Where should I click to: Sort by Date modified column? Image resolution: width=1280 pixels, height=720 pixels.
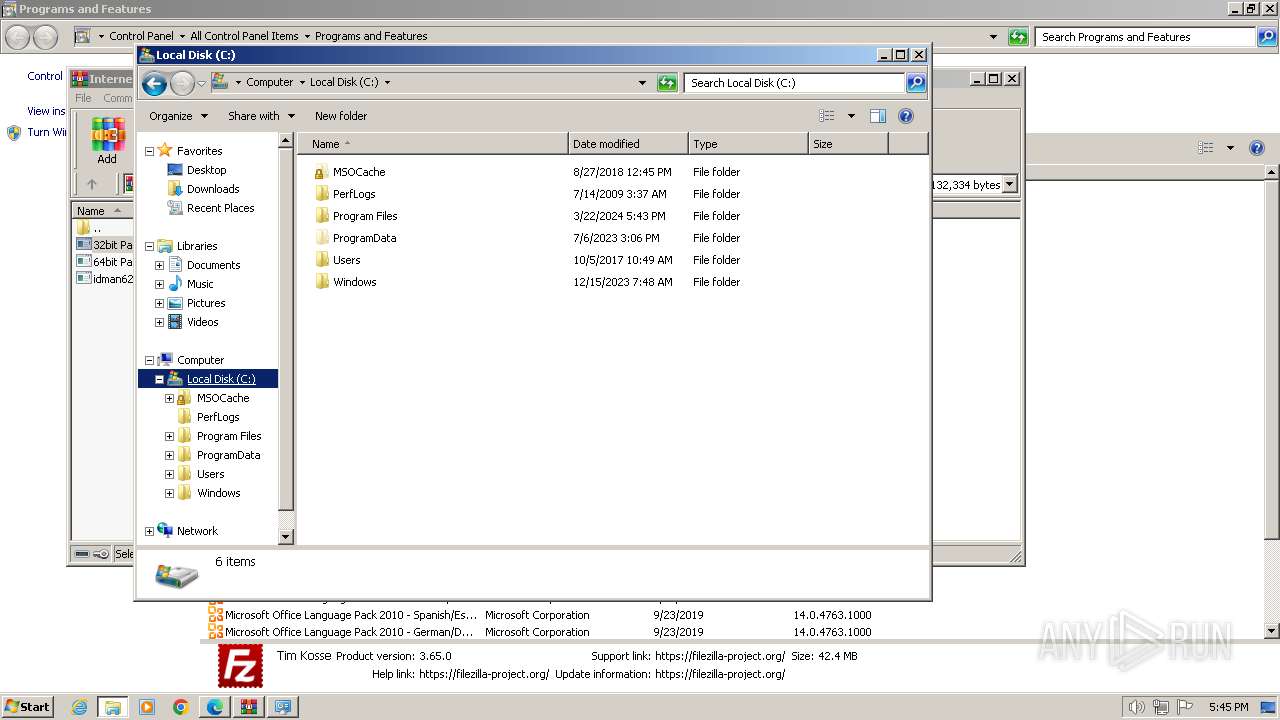click(x=628, y=144)
